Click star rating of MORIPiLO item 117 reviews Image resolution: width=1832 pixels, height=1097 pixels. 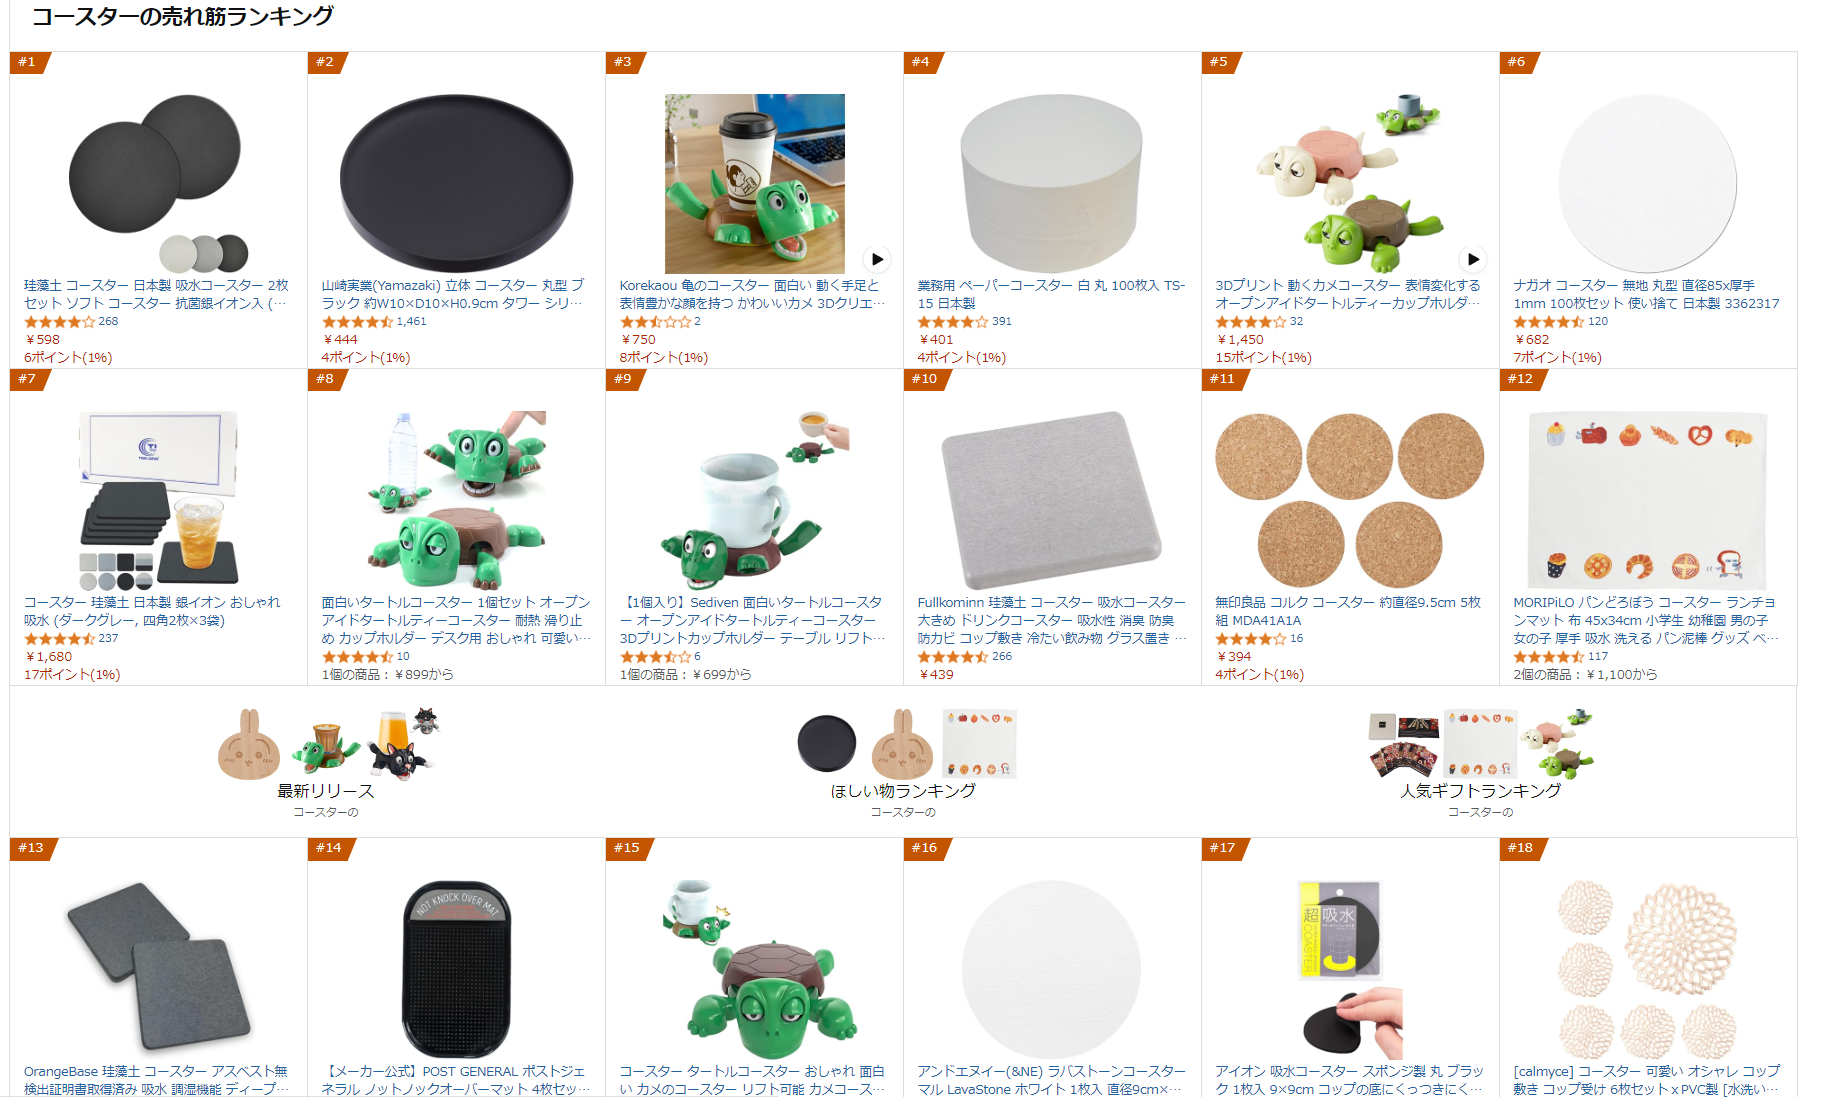(x=1549, y=657)
